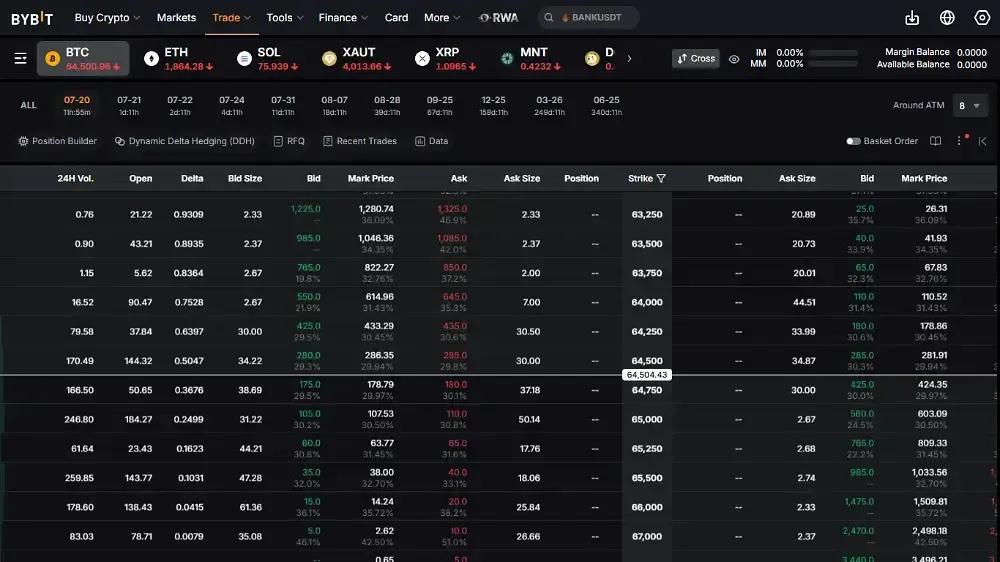Select the 08-28 expiry tab
1000x562 pixels.
click(387, 106)
